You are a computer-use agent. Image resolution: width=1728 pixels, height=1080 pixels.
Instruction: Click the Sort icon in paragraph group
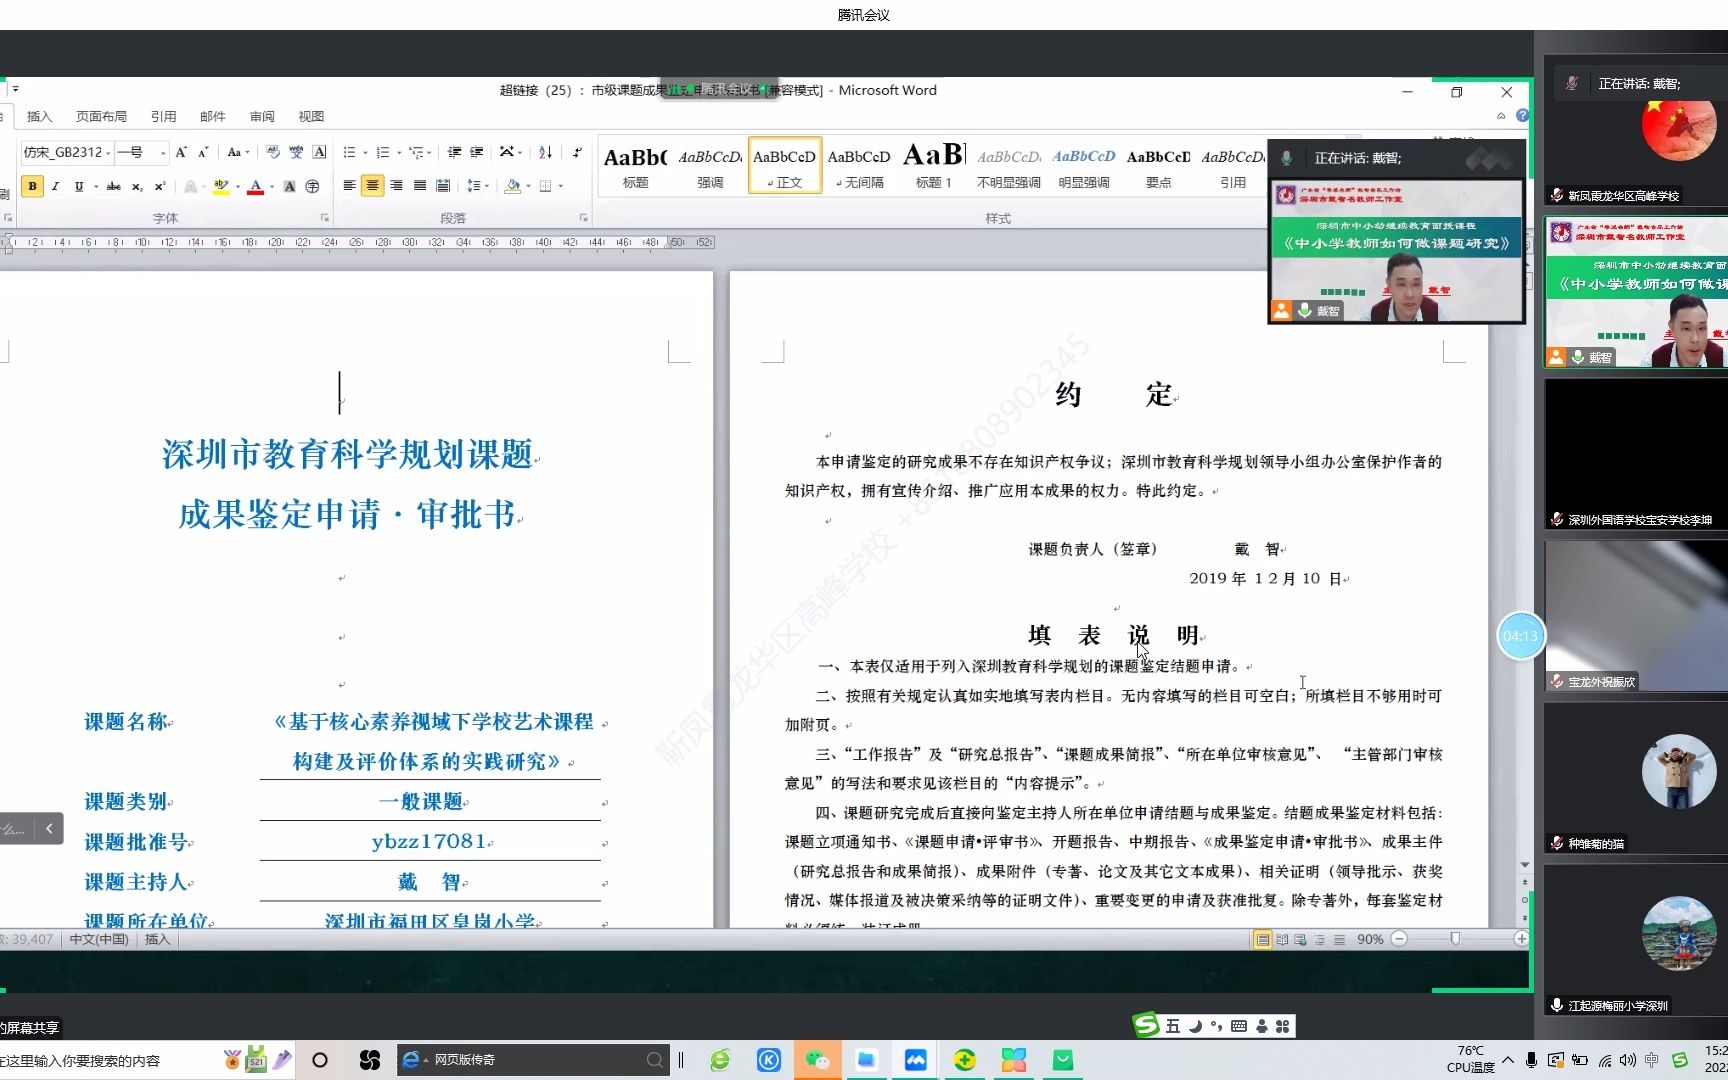pos(545,152)
